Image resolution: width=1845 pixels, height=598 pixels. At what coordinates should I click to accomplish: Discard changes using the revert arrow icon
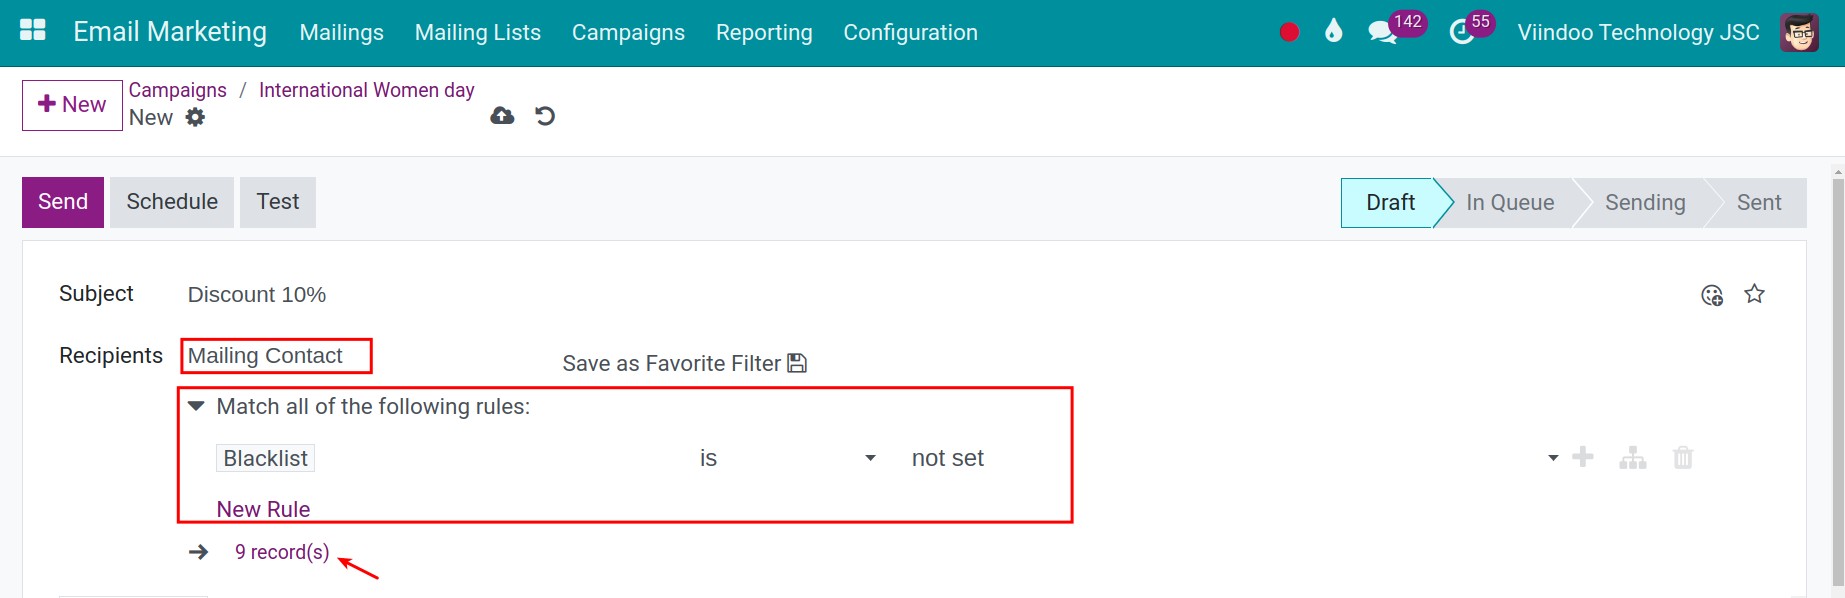(x=543, y=116)
